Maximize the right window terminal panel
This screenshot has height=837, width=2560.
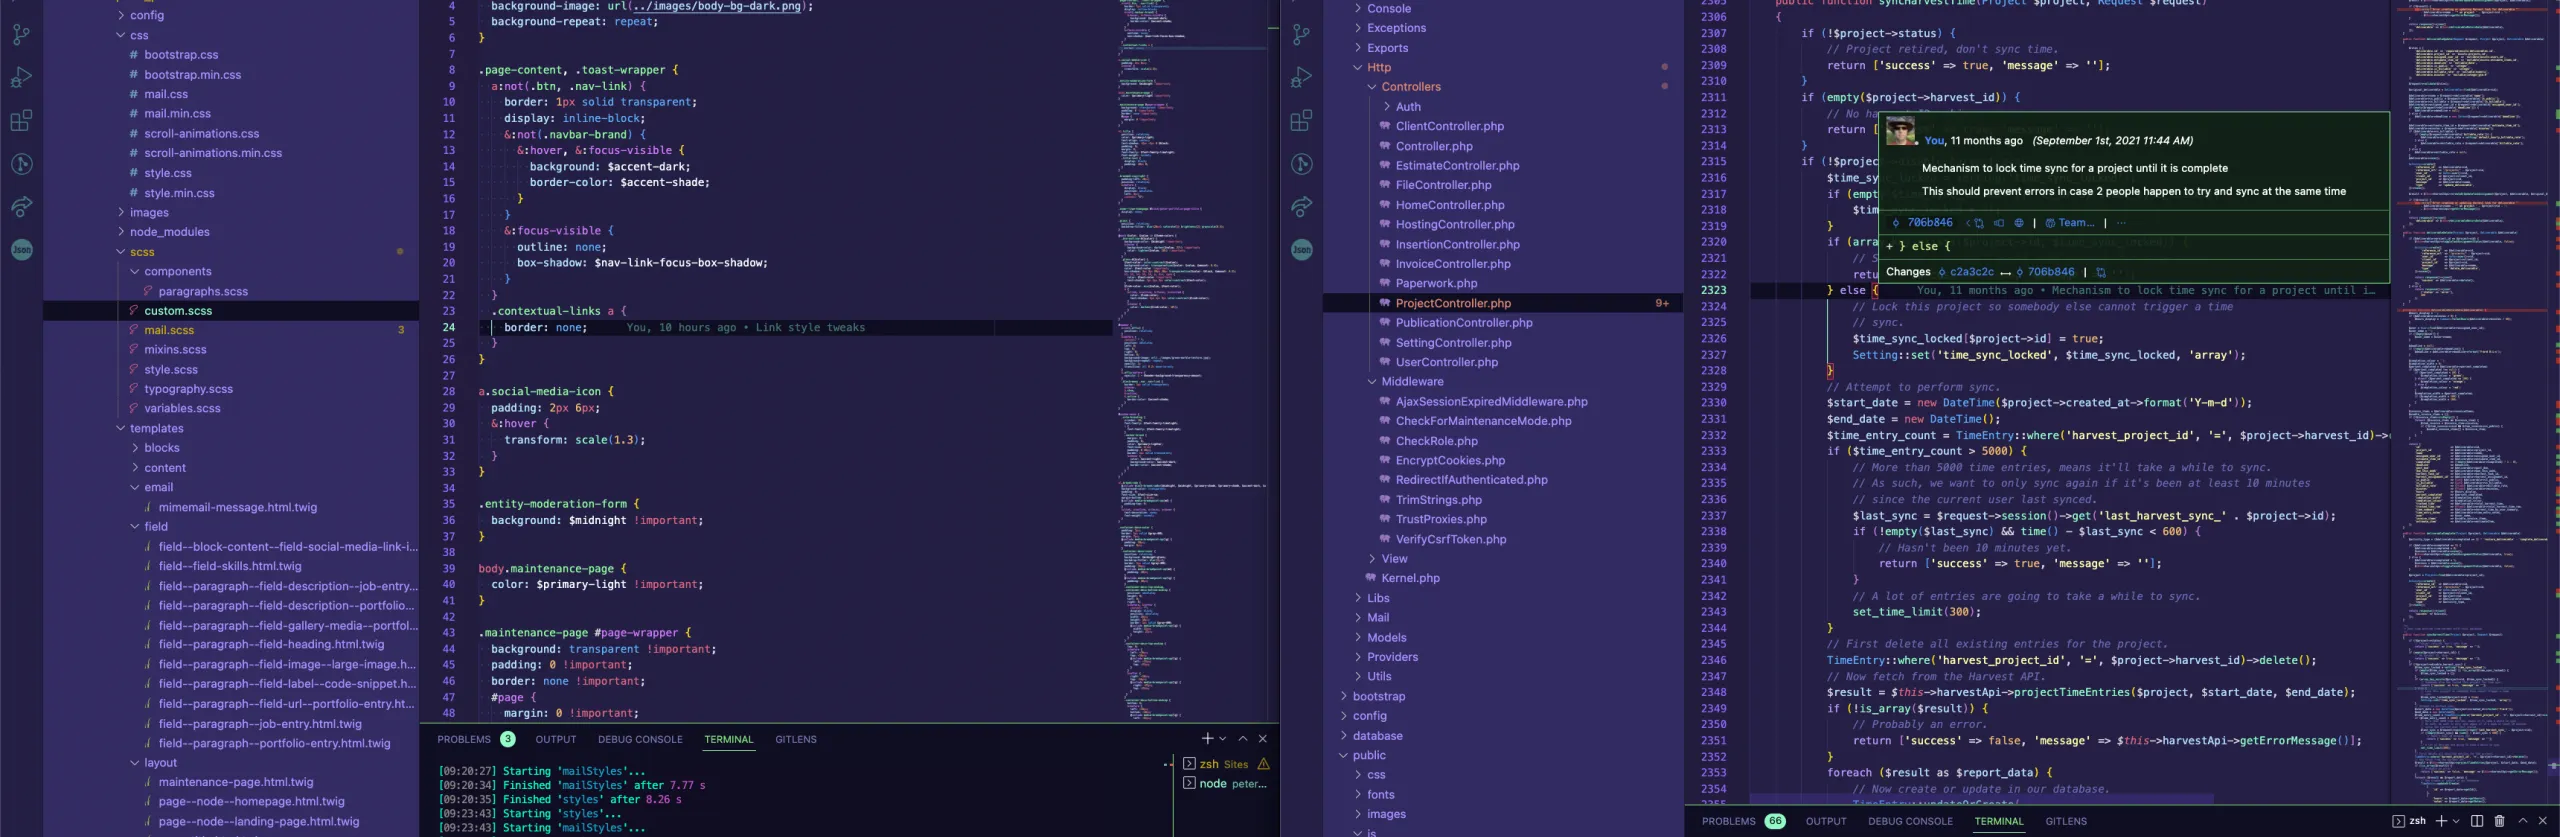(2523, 821)
